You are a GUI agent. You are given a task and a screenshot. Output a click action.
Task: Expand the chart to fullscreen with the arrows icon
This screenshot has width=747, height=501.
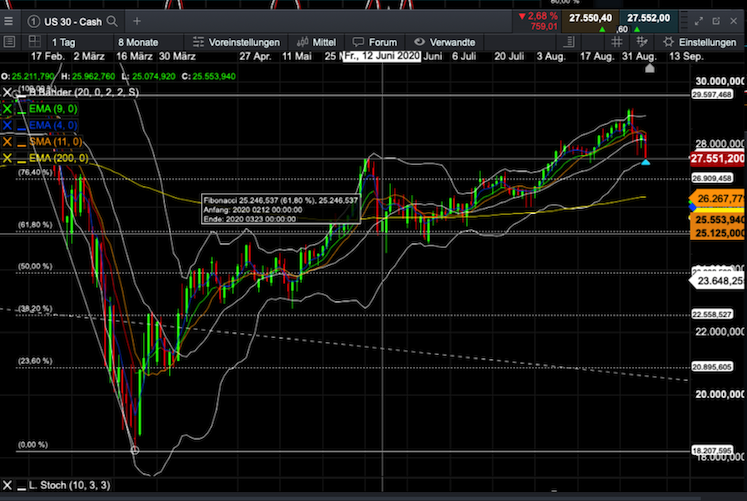698,21
